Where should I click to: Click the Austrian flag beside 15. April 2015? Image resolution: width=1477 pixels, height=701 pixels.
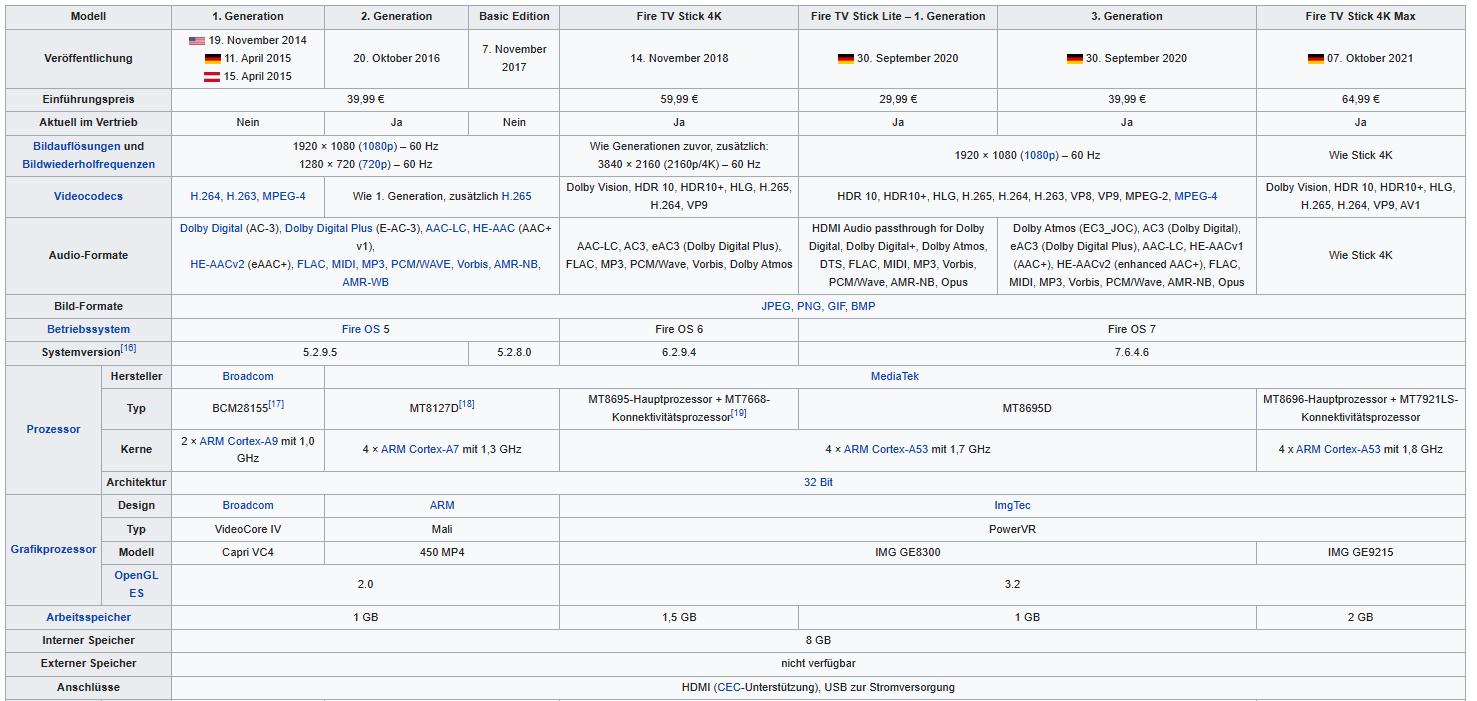pos(212,76)
